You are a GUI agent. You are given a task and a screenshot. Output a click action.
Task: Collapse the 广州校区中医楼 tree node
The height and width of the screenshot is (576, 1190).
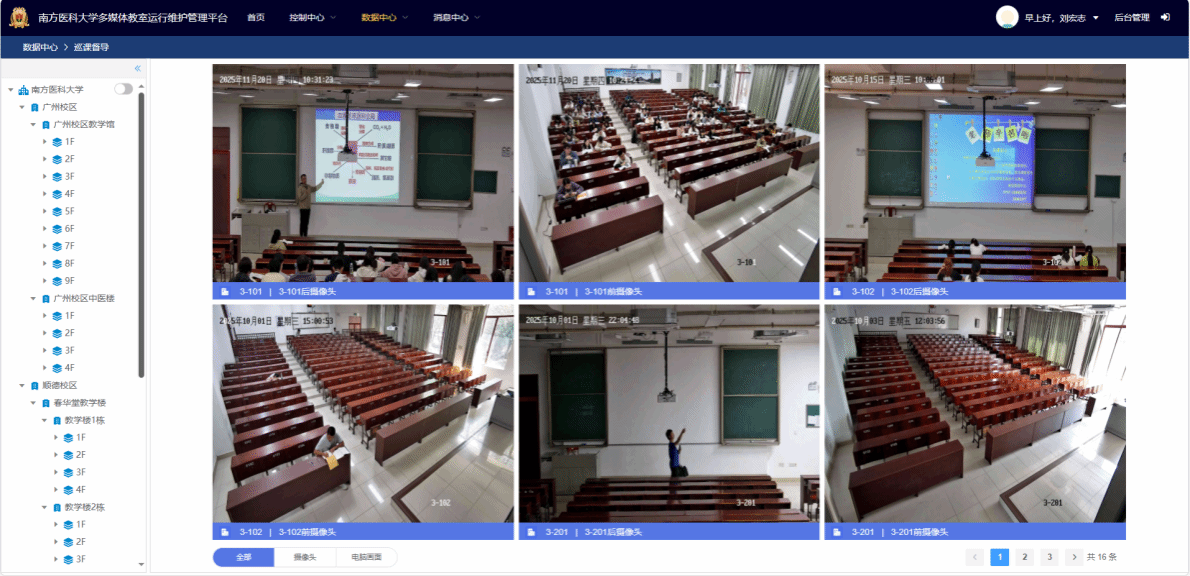click(33, 298)
